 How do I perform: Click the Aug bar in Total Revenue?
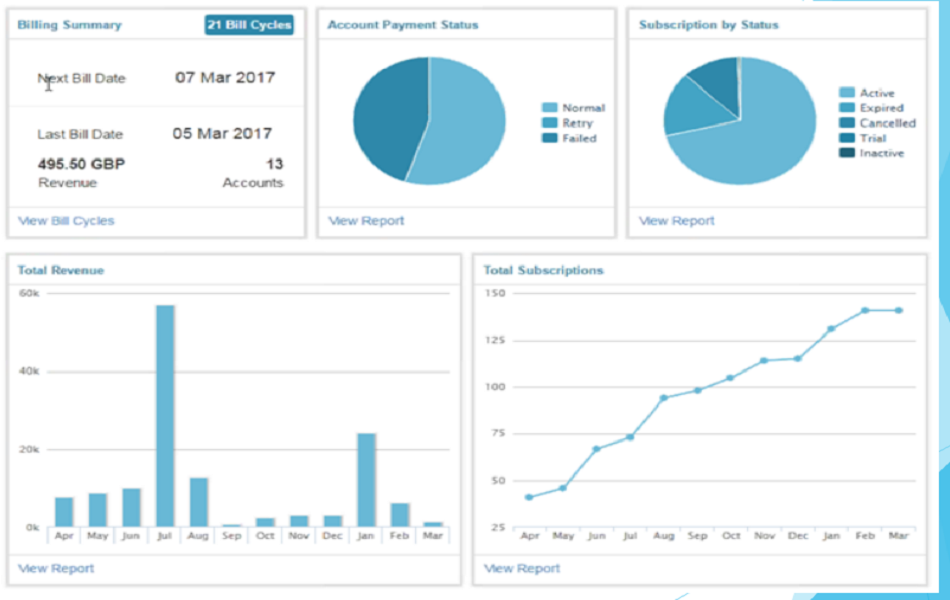[x=199, y=502]
